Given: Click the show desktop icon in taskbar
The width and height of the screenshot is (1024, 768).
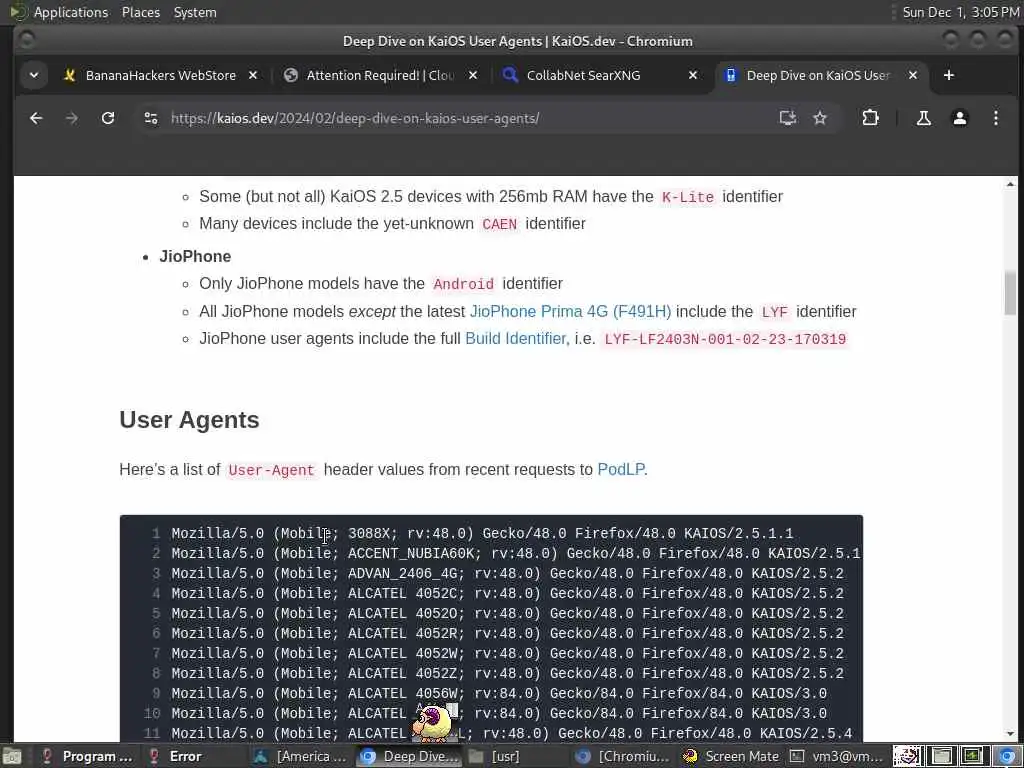Looking at the screenshot, I should click(12, 757).
